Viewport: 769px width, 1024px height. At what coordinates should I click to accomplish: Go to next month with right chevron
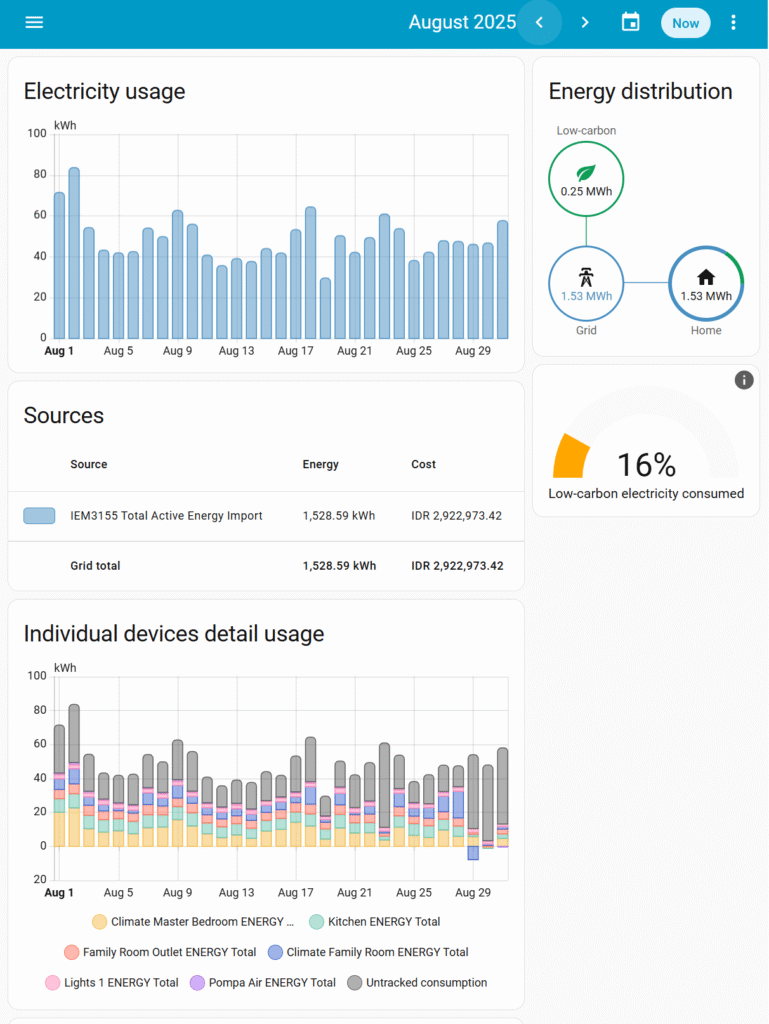pyautogui.click(x=586, y=22)
